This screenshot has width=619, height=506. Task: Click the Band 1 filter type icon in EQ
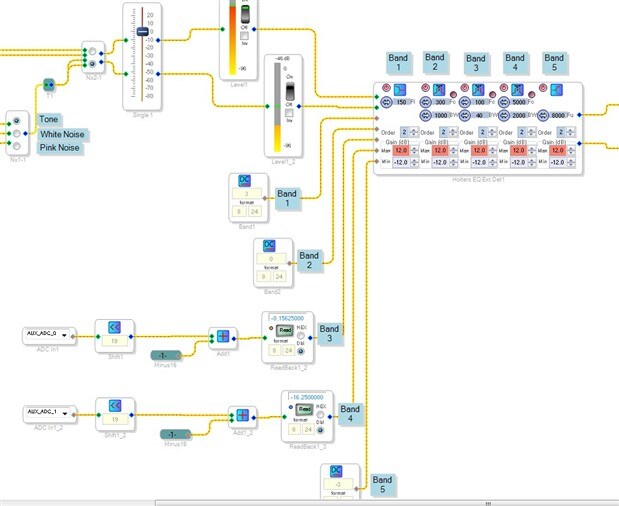(x=400, y=90)
